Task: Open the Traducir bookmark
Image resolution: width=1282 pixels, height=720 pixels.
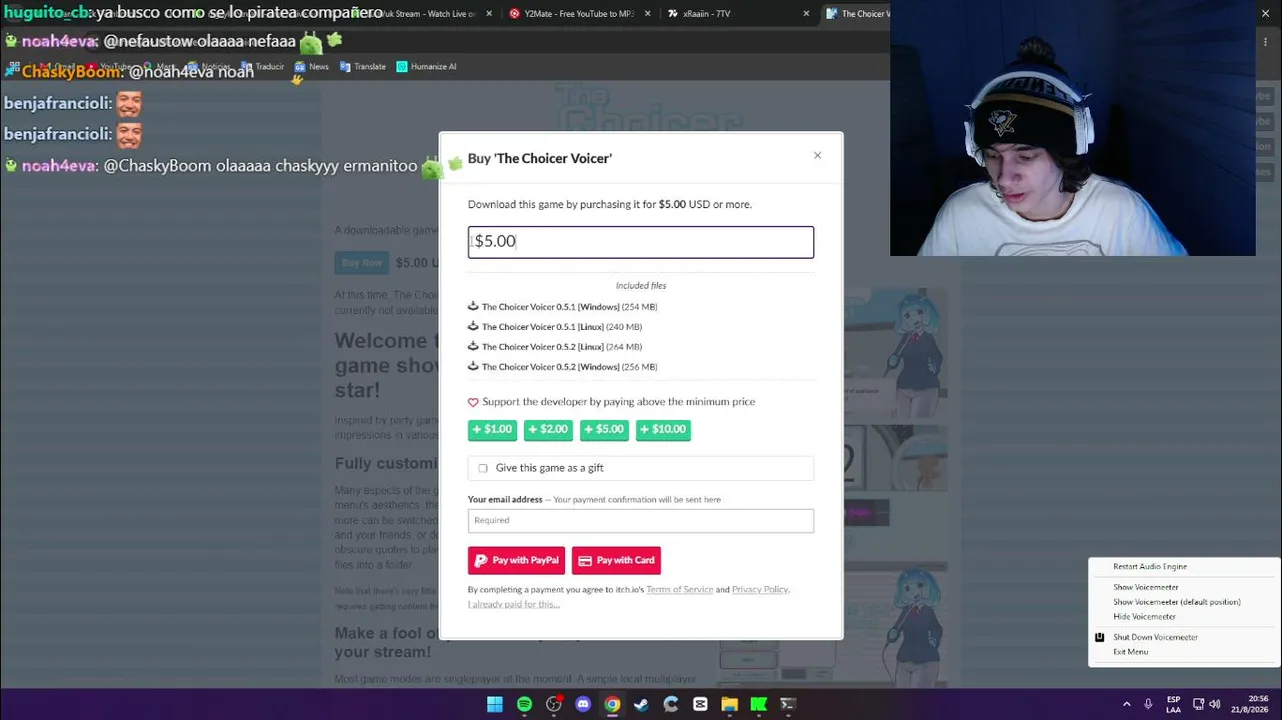Action: pos(262,67)
